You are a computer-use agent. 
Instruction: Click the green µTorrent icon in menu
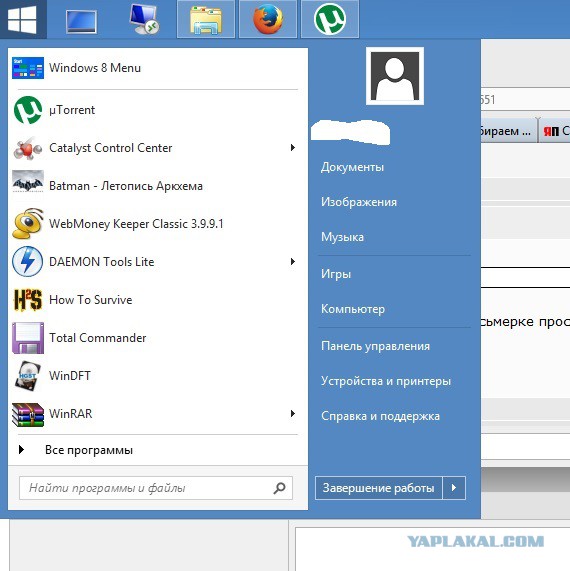point(28,110)
